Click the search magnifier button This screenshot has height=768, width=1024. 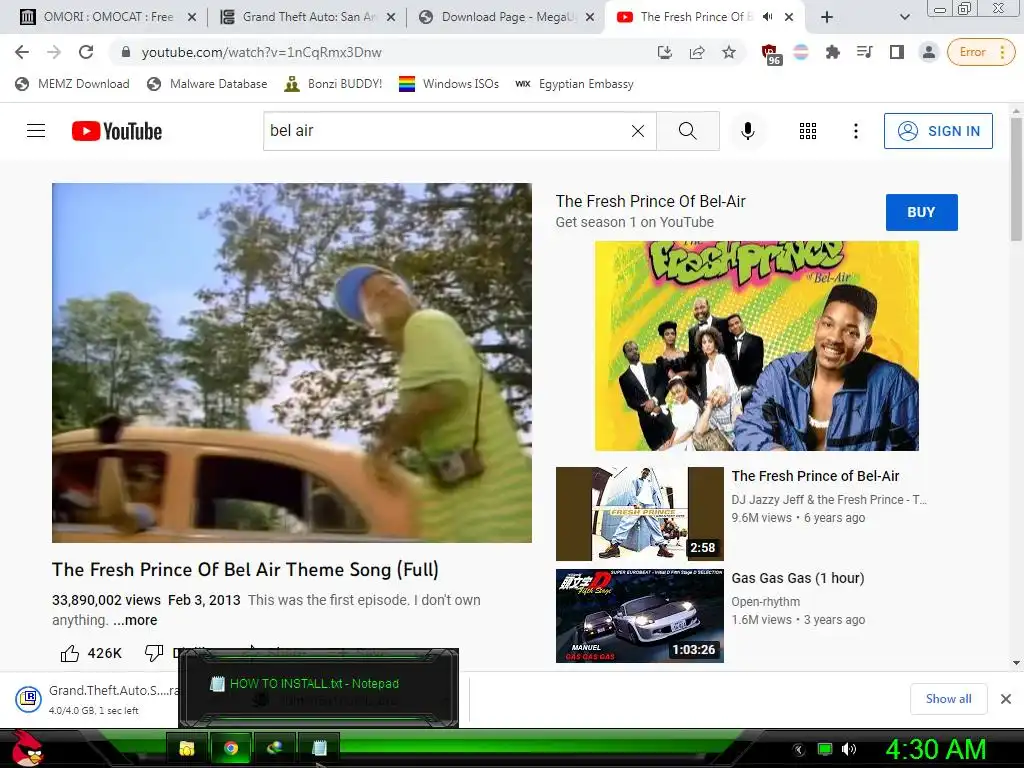688,131
